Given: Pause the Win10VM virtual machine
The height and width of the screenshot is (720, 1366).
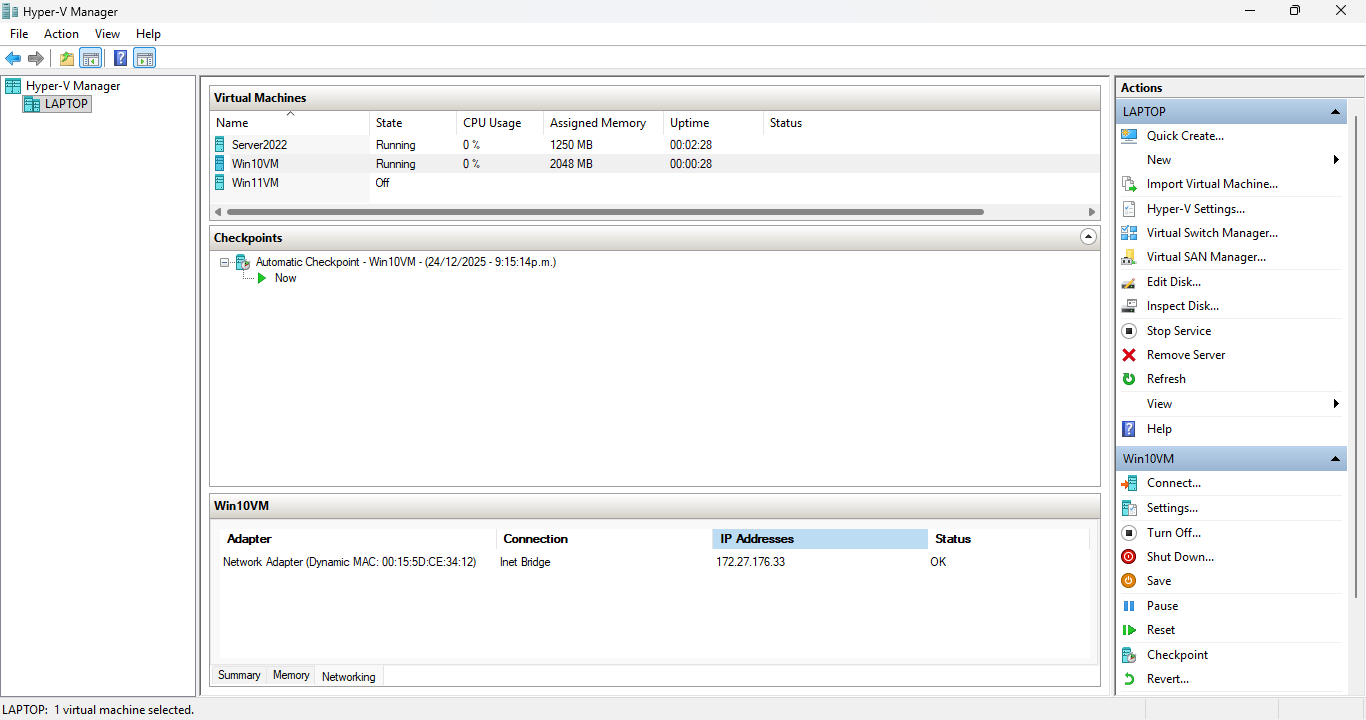Looking at the screenshot, I should pos(1162,606).
